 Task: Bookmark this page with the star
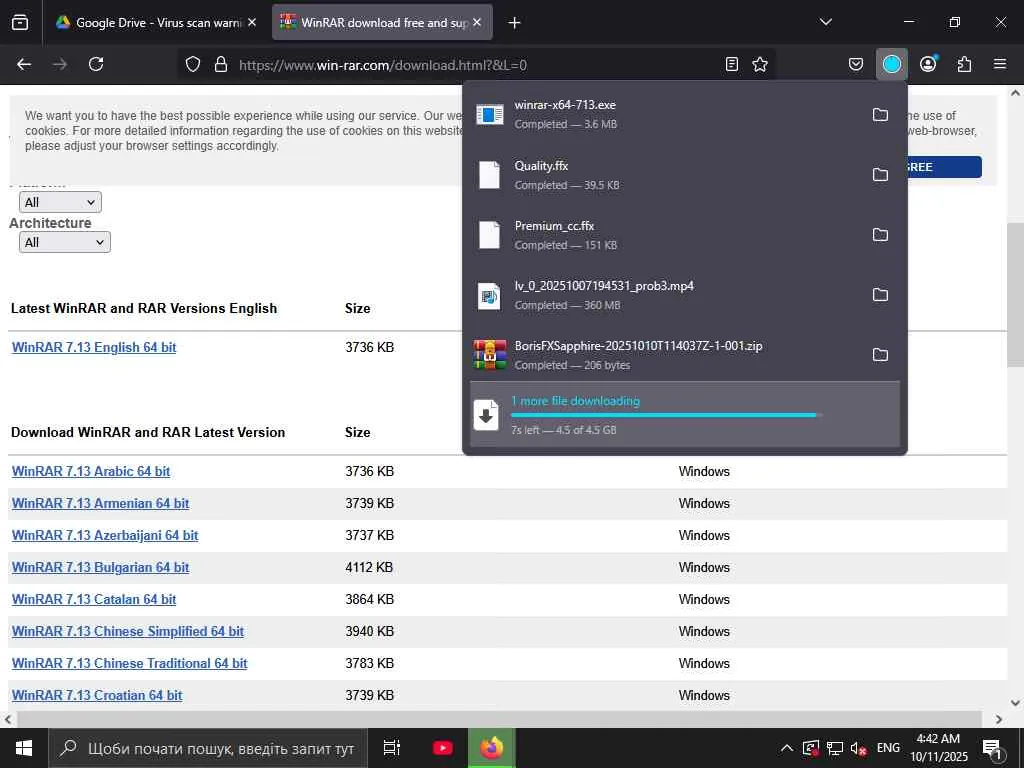coord(760,64)
